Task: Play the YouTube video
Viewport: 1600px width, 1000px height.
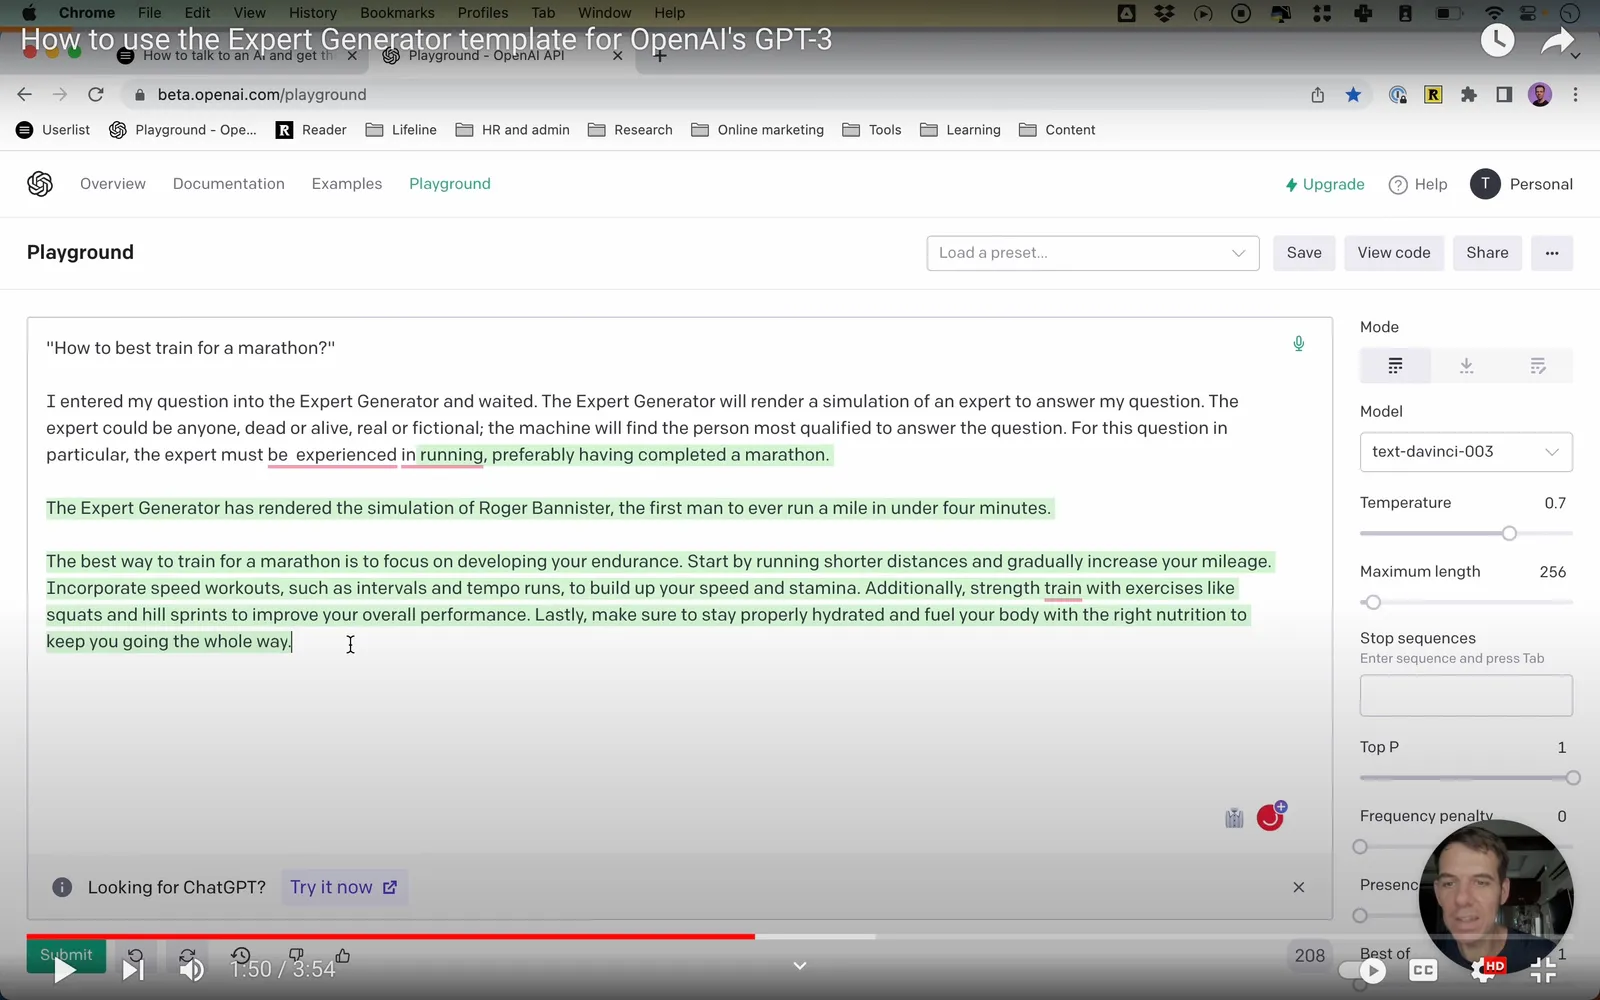Action: pos(63,969)
